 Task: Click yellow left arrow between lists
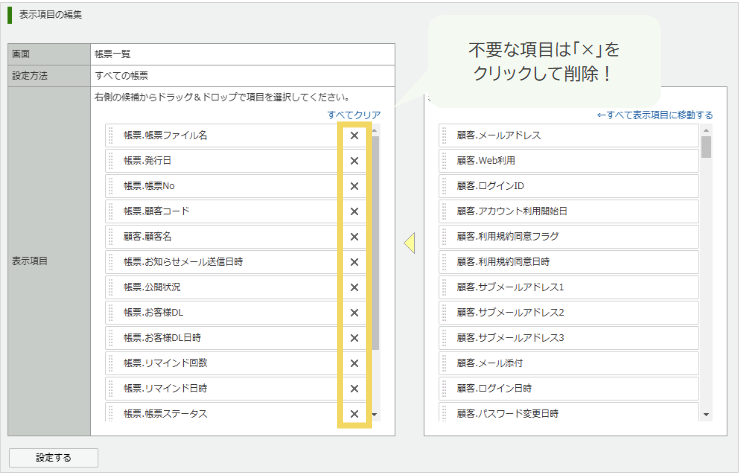pyautogui.click(x=409, y=243)
